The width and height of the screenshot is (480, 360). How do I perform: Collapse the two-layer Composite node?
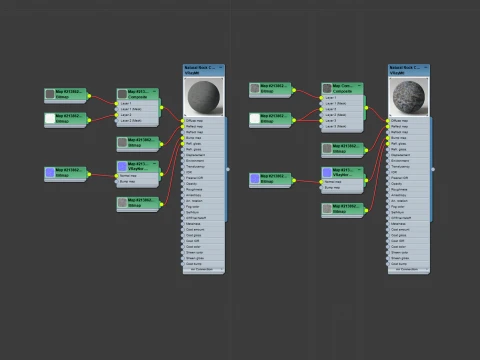(154, 91)
